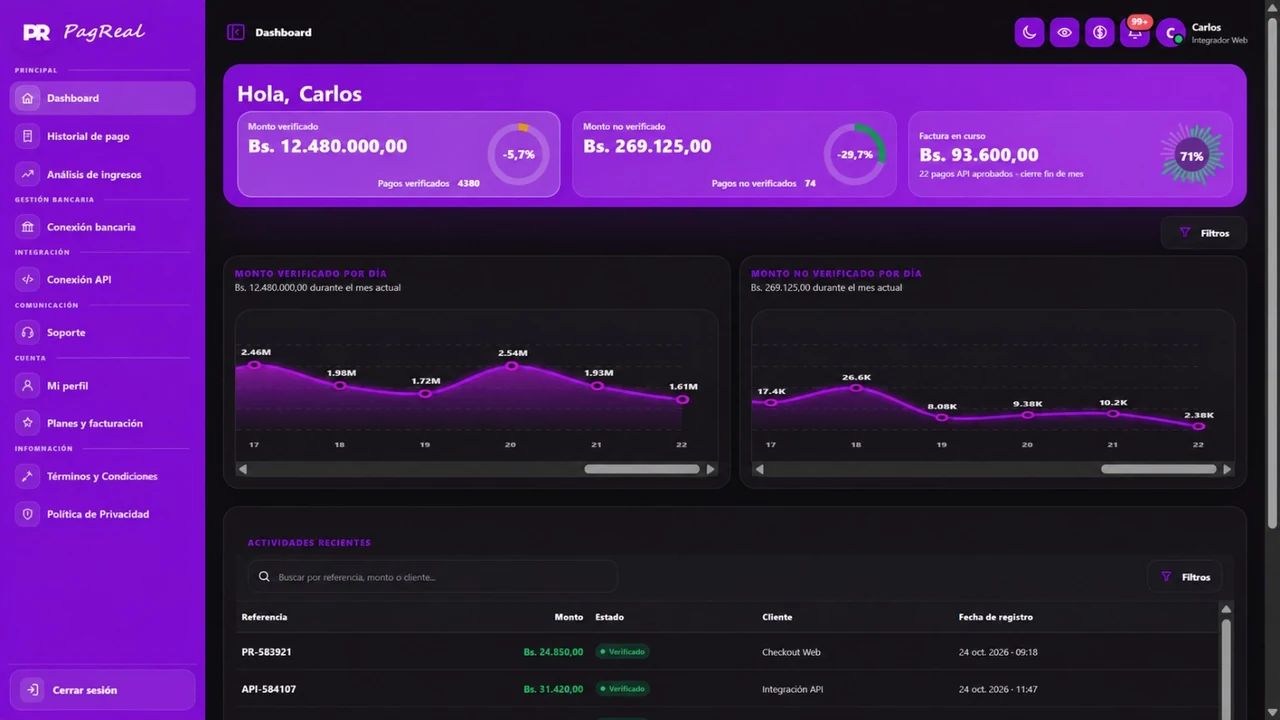
Task: Click the 2.54M data point on chart
Action: click(511, 366)
